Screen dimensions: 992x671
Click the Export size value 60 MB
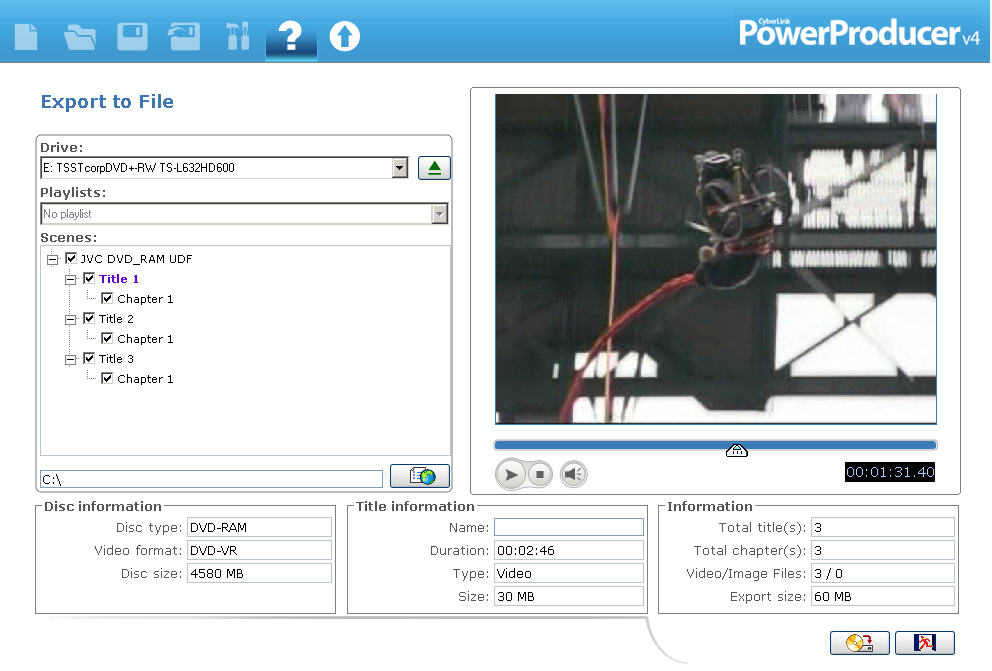tap(883, 596)
